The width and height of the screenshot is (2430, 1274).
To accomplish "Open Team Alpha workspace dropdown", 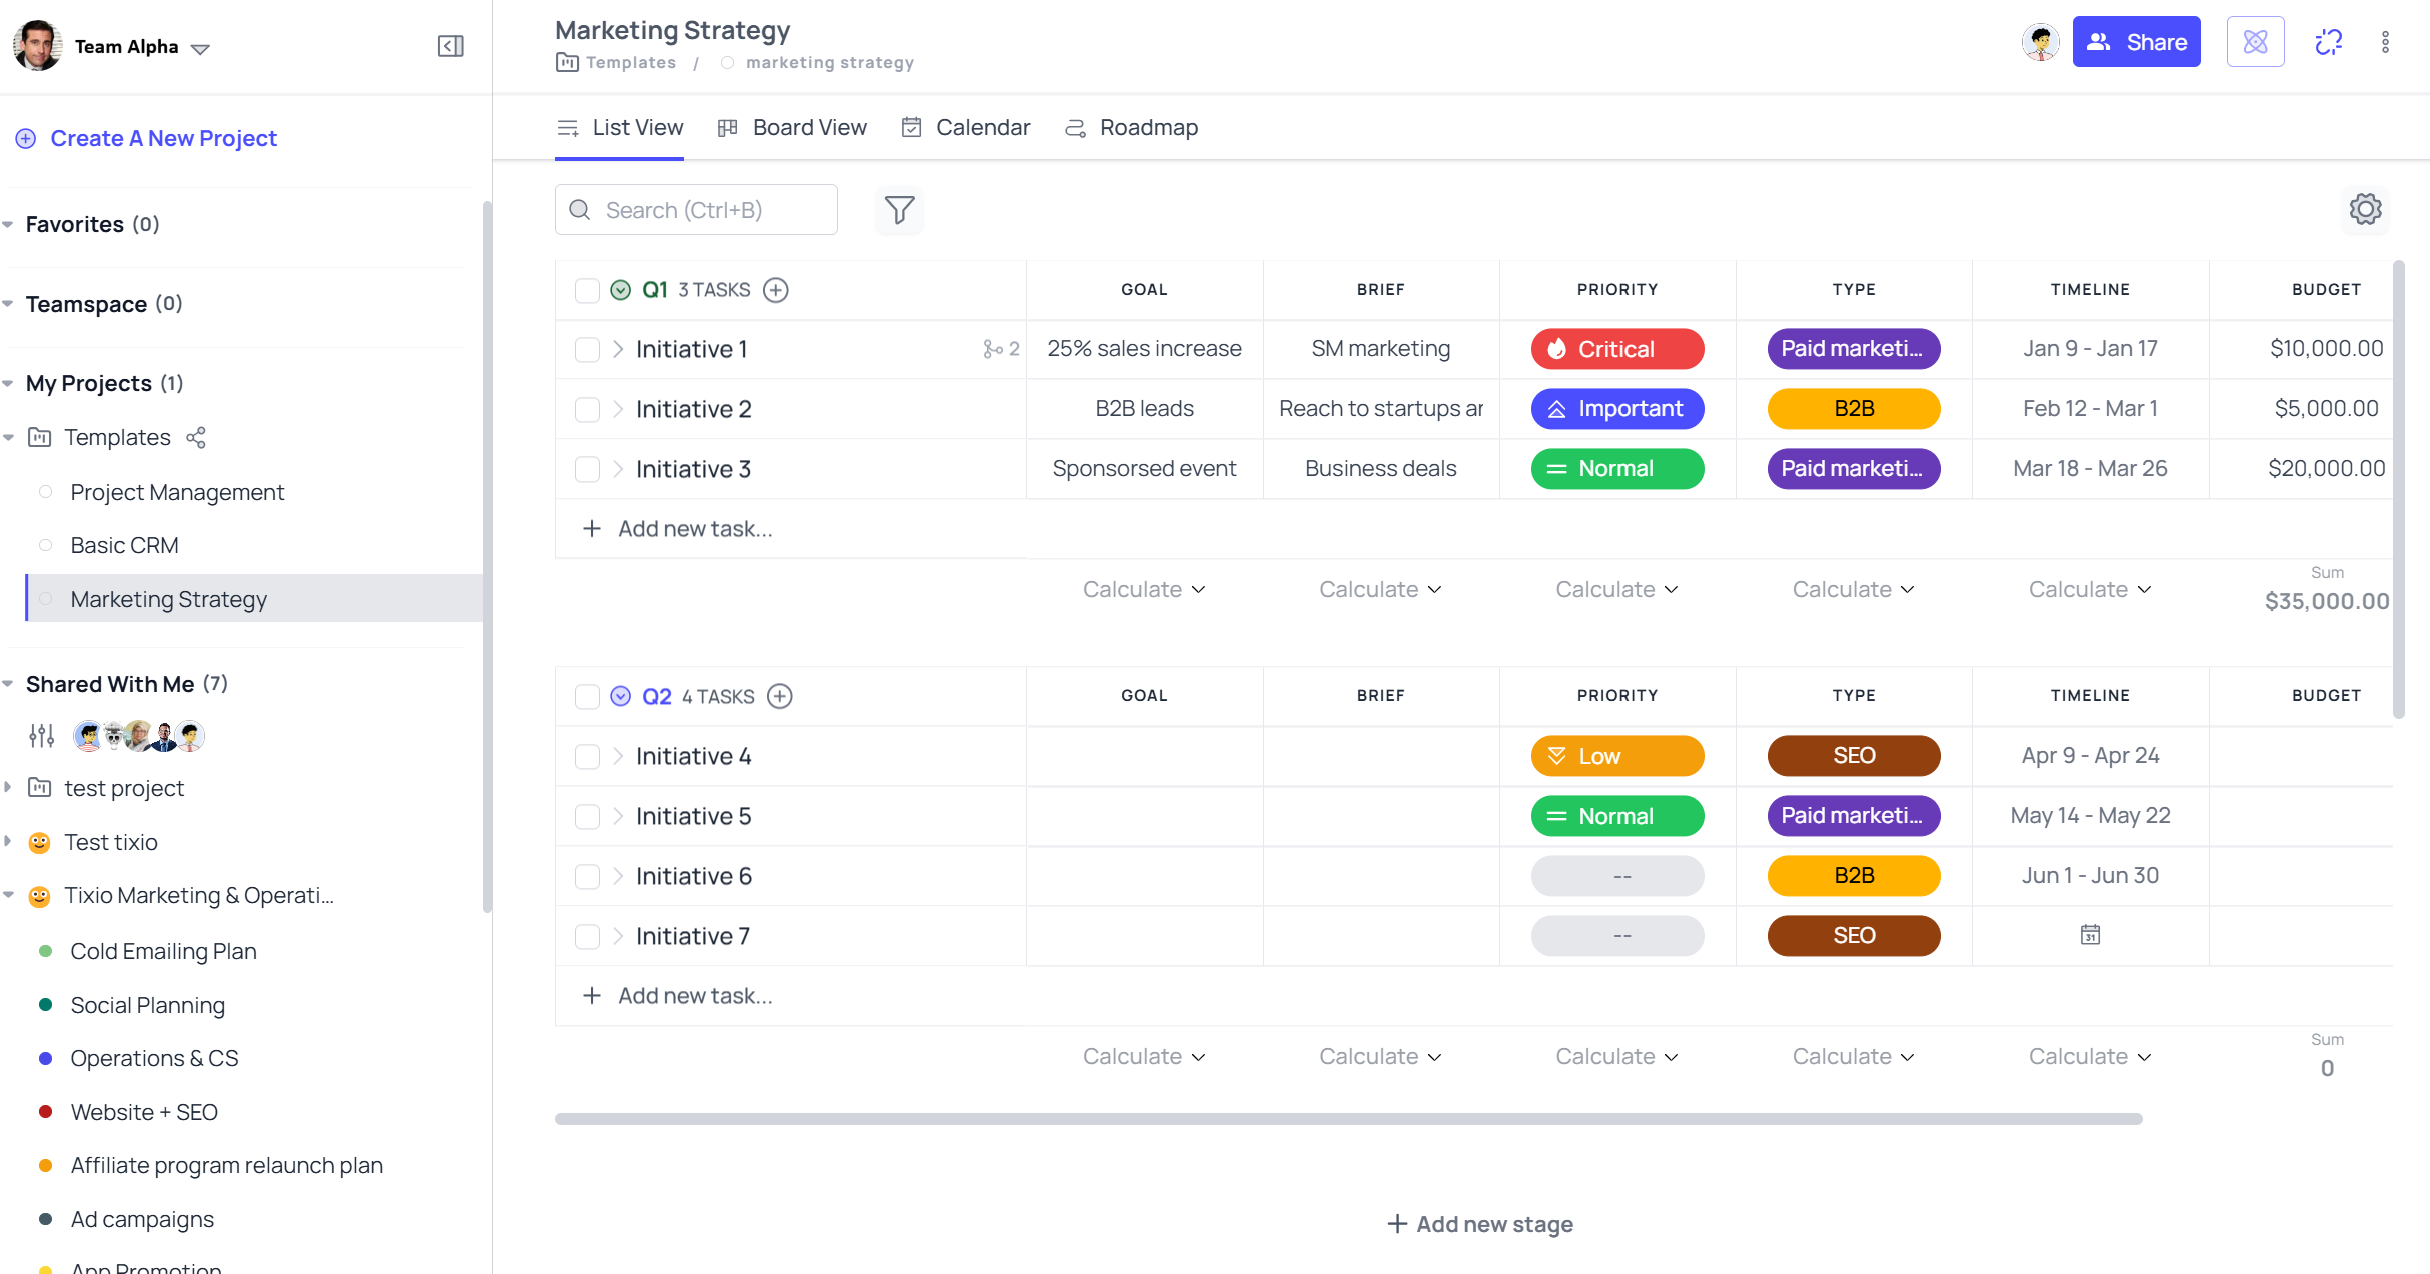I will coord(200,48).
